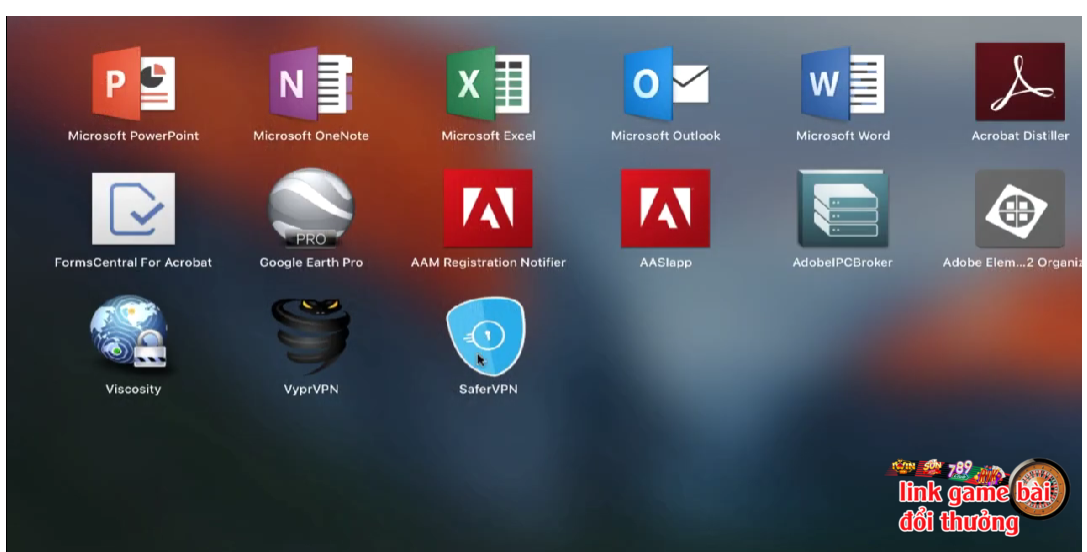The image size is (1087, 552).
Task: Click the "Microsoft OneNote" label
Action: [311, 136]
